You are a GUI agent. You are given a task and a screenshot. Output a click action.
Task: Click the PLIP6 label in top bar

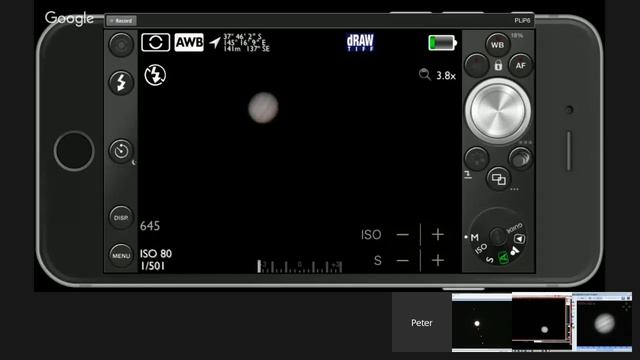[x=522, y=20]
